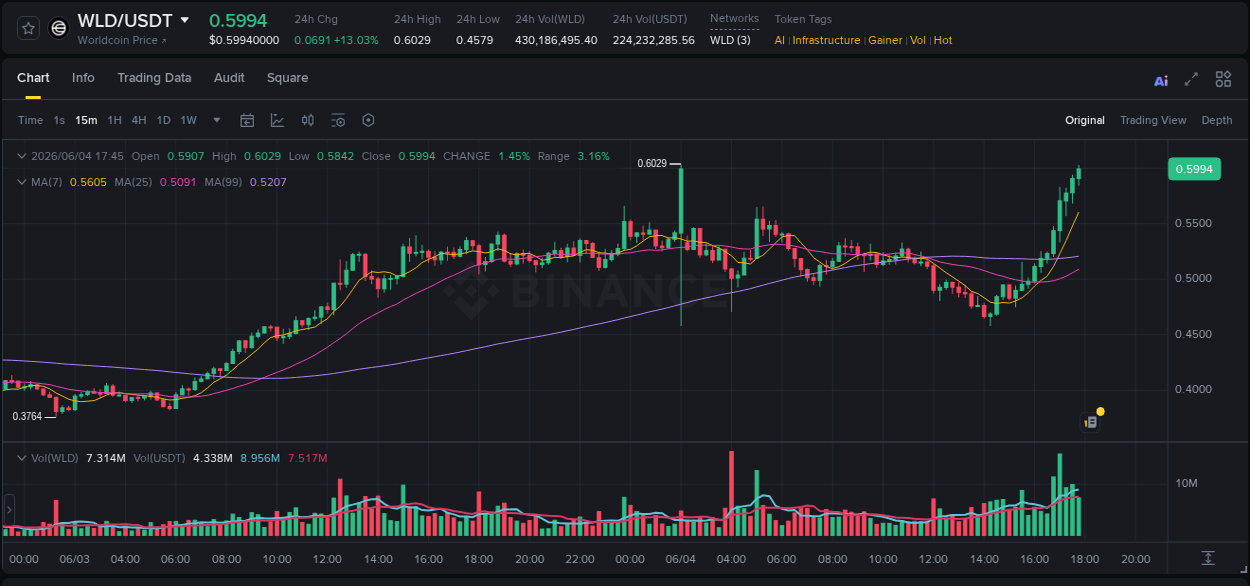Screen dimensions: 1250x586
Task: Click the 24h Low value 0.4579
Action: tap(474, 40)
